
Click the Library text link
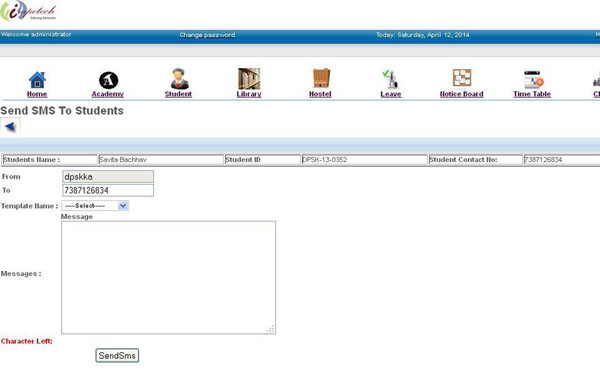[x=249, y=94]
